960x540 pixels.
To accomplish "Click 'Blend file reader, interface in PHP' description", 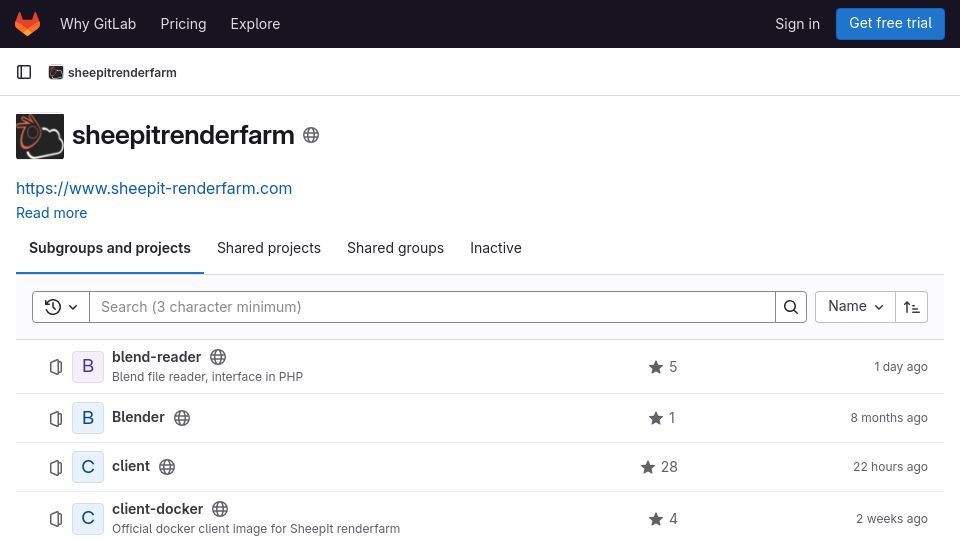I will 208,377.
